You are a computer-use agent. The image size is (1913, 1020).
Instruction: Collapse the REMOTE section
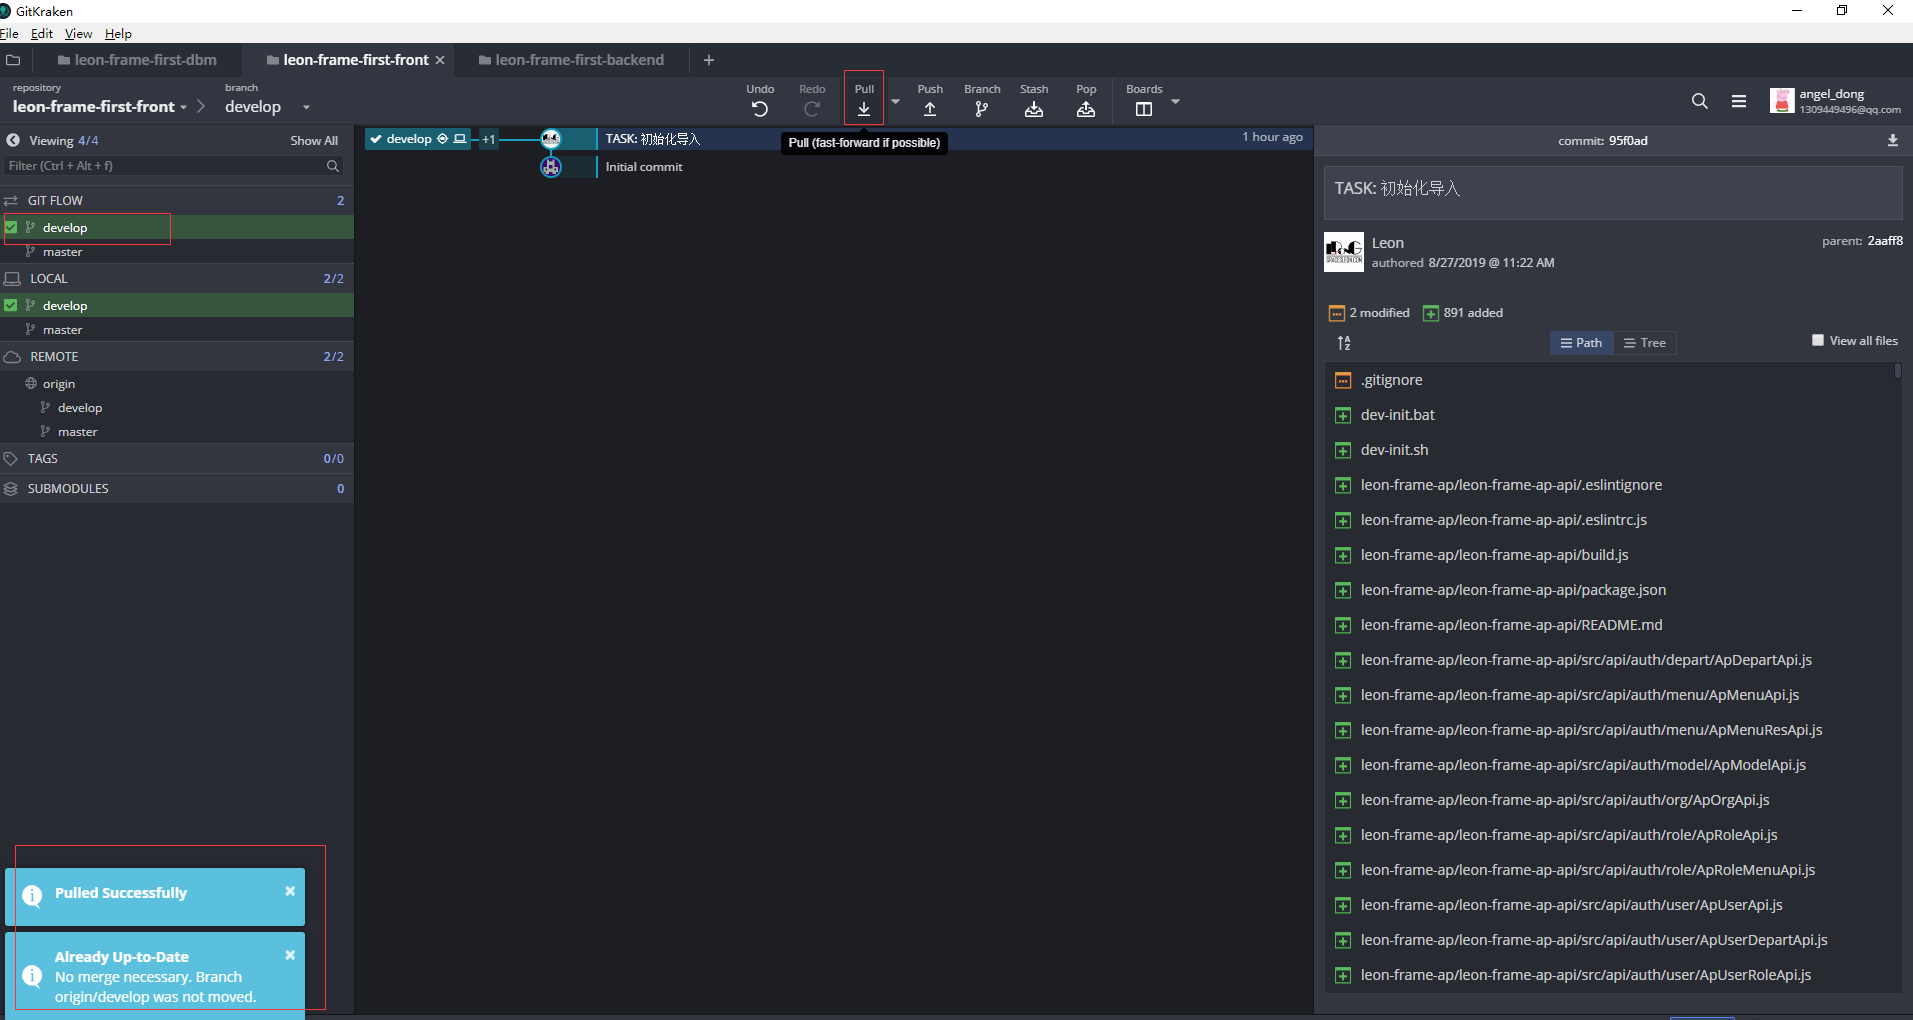[x=54, y=357]
